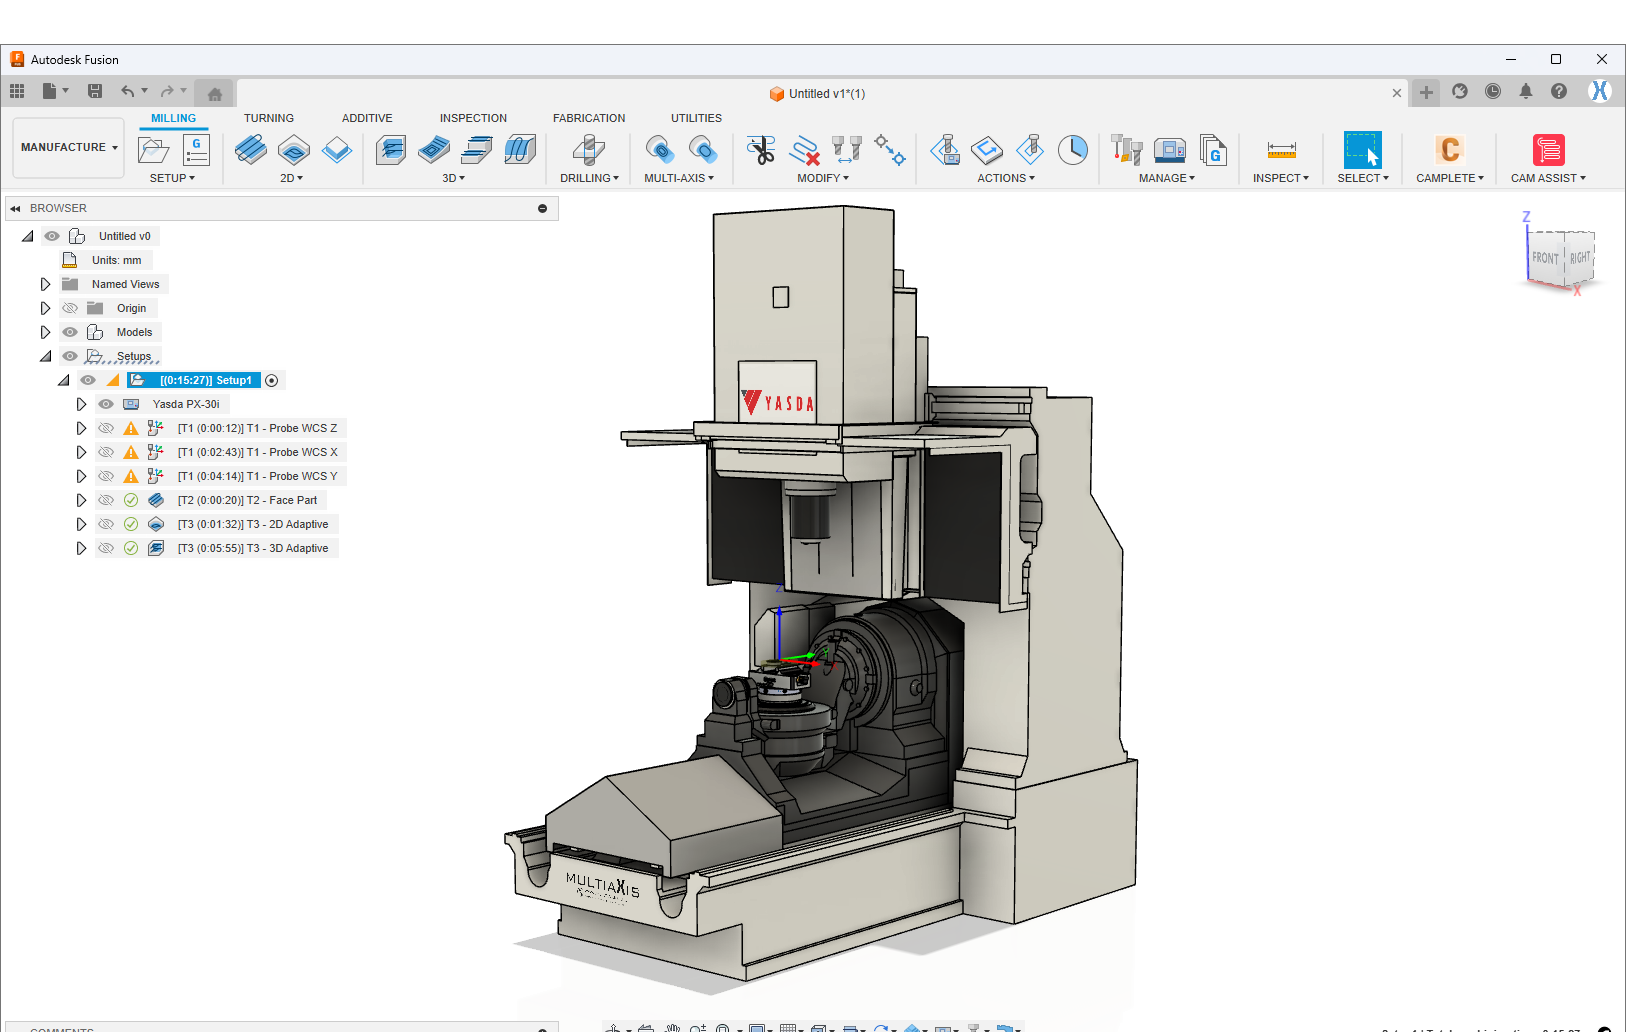The height and width of the screenshot is (1032, 1626).
Task: Expand the T3 - 3D Adaptive operation
Action: pyautogui.click(x=81, y=548)
